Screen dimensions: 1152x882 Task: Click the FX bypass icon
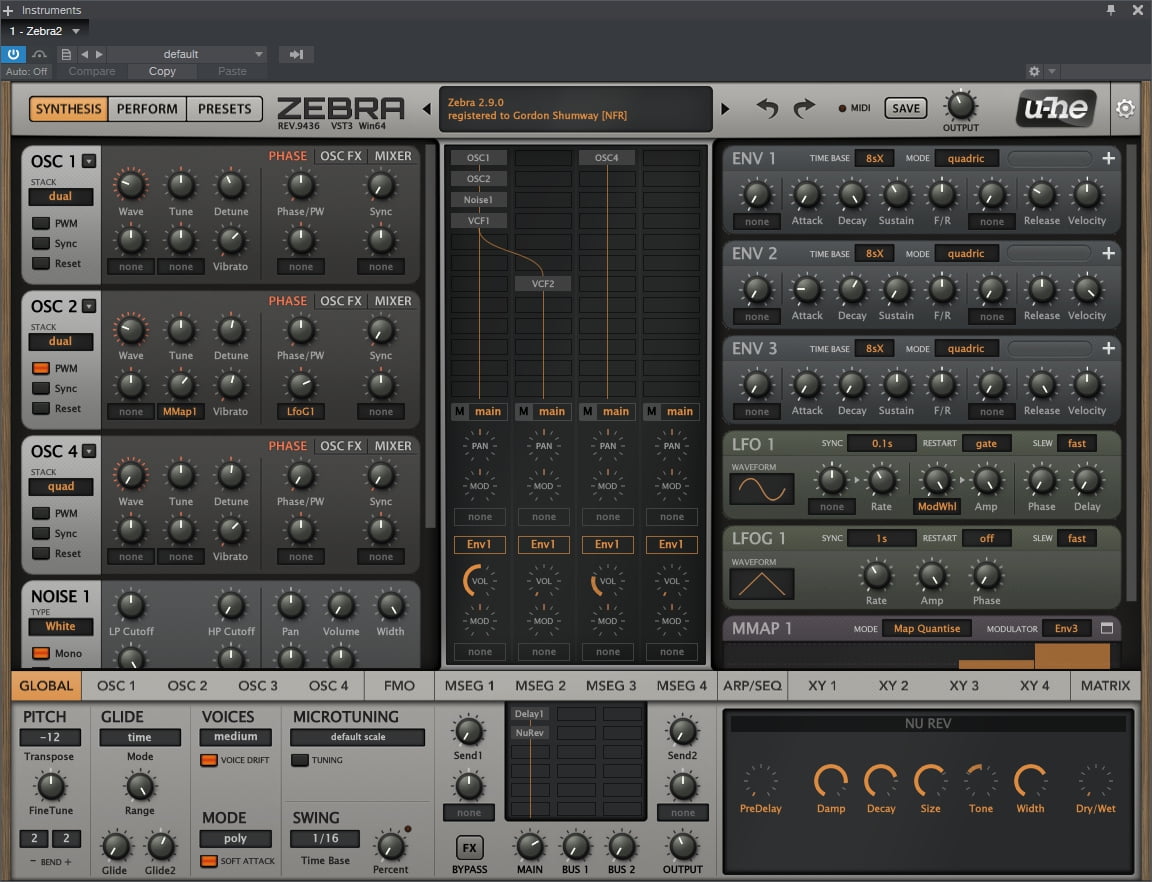(469, 847)
